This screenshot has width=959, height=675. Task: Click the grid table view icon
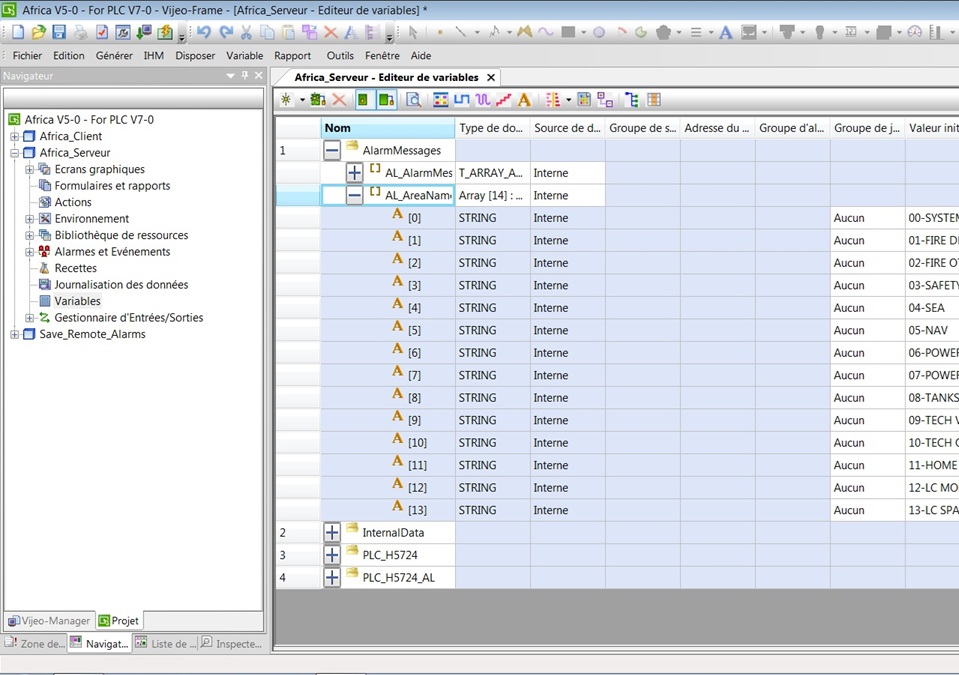click(654, 100)
